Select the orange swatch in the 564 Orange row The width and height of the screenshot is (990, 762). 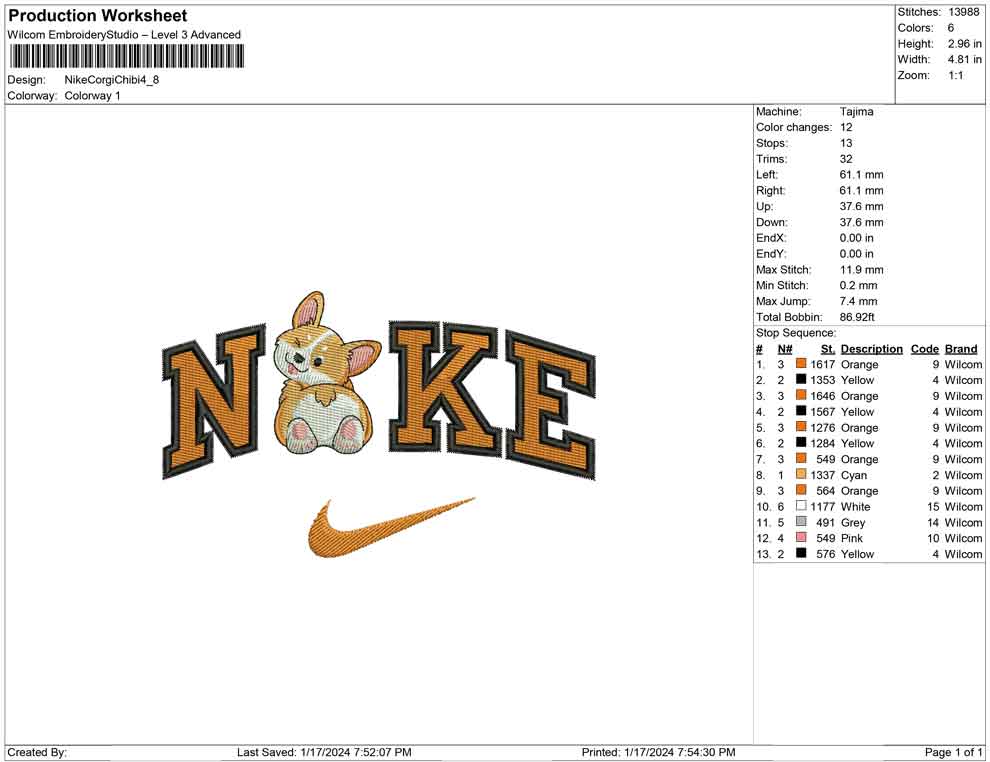pos(801,490)
